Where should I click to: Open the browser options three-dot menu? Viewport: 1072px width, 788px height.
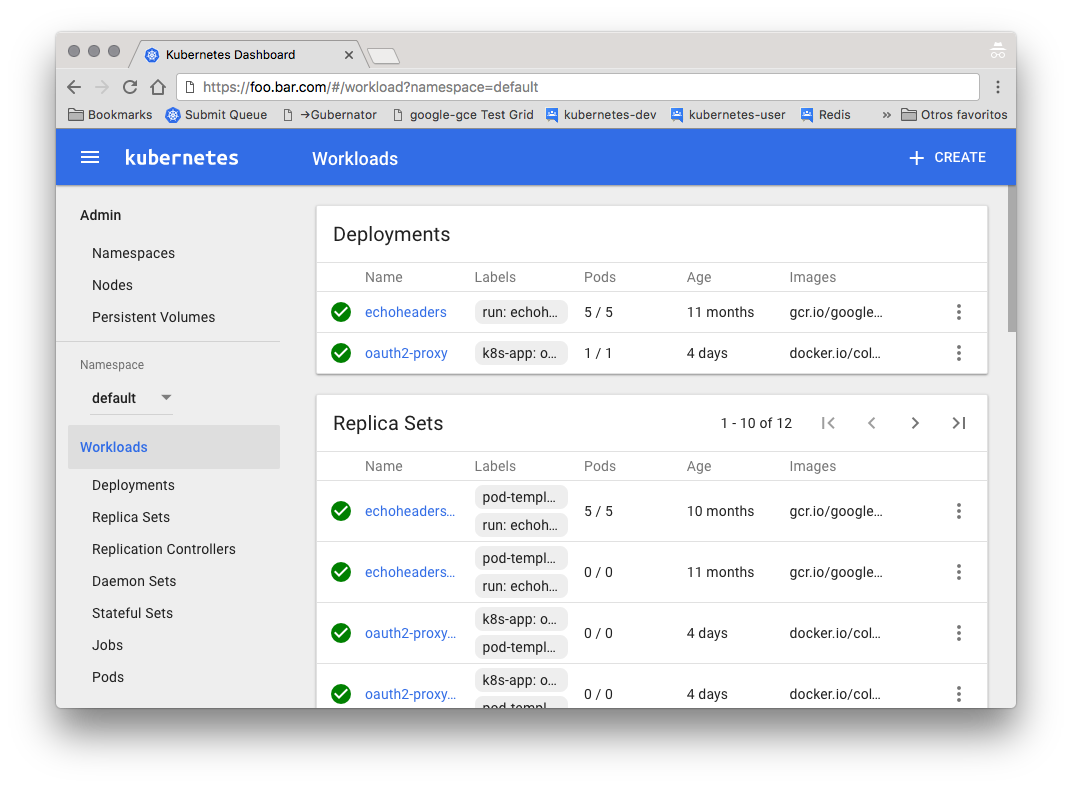coord(998,87)
